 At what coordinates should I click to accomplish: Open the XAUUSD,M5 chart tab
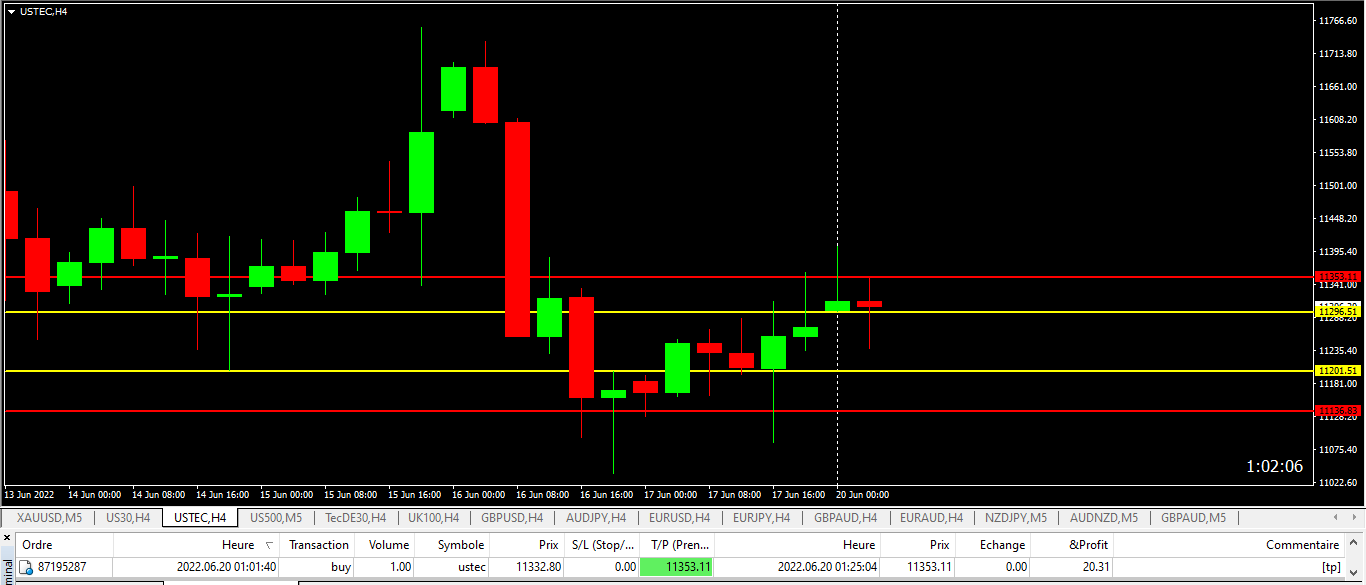click(50, 518)
